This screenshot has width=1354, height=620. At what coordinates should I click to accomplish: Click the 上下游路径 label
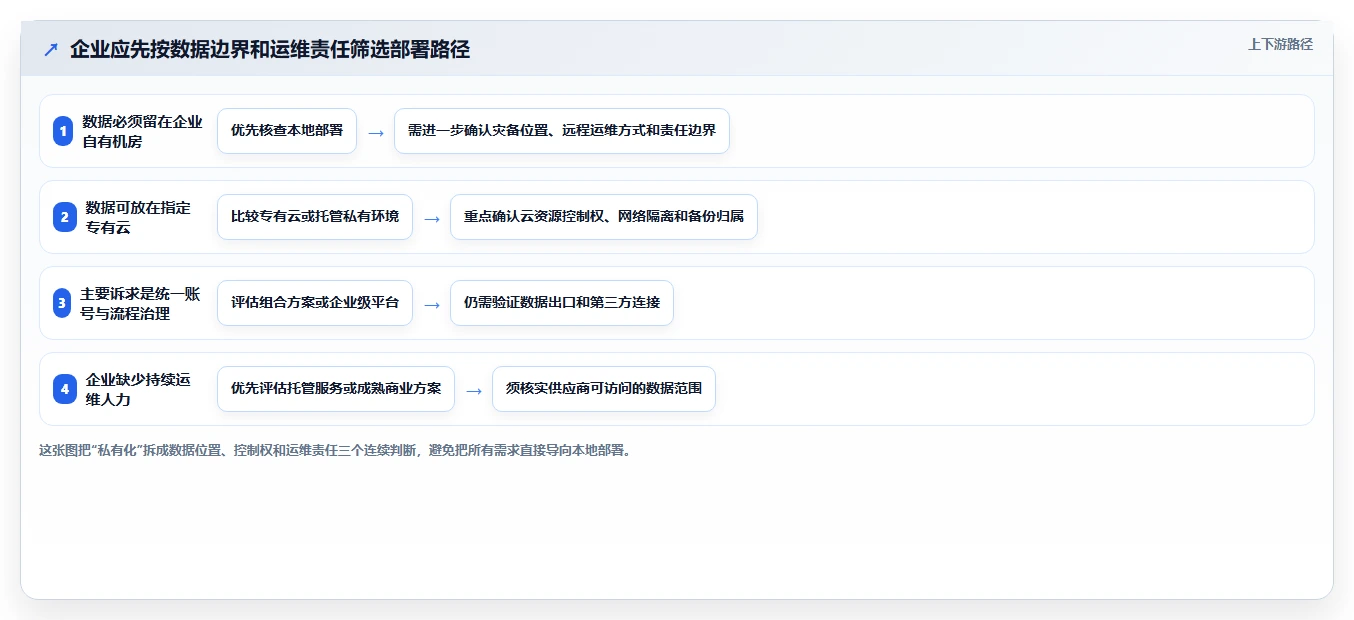coord(1280,44)
